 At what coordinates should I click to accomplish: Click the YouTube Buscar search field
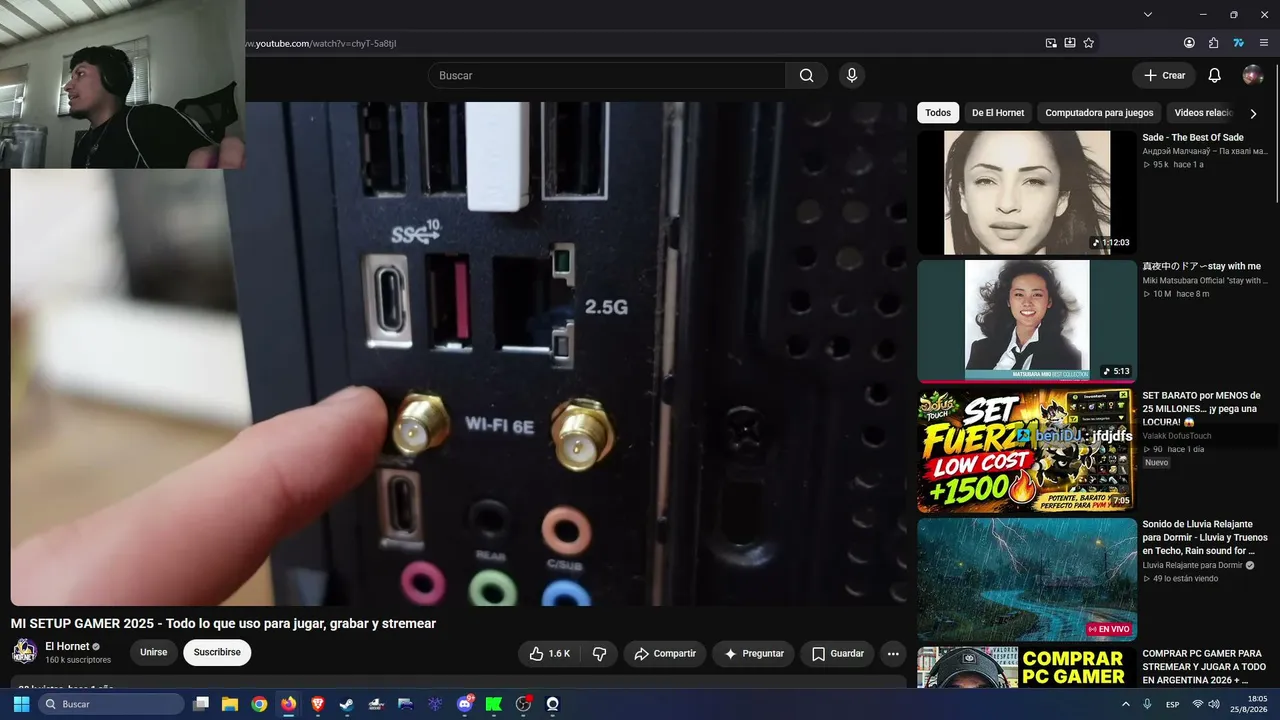[x=607, y=75]
